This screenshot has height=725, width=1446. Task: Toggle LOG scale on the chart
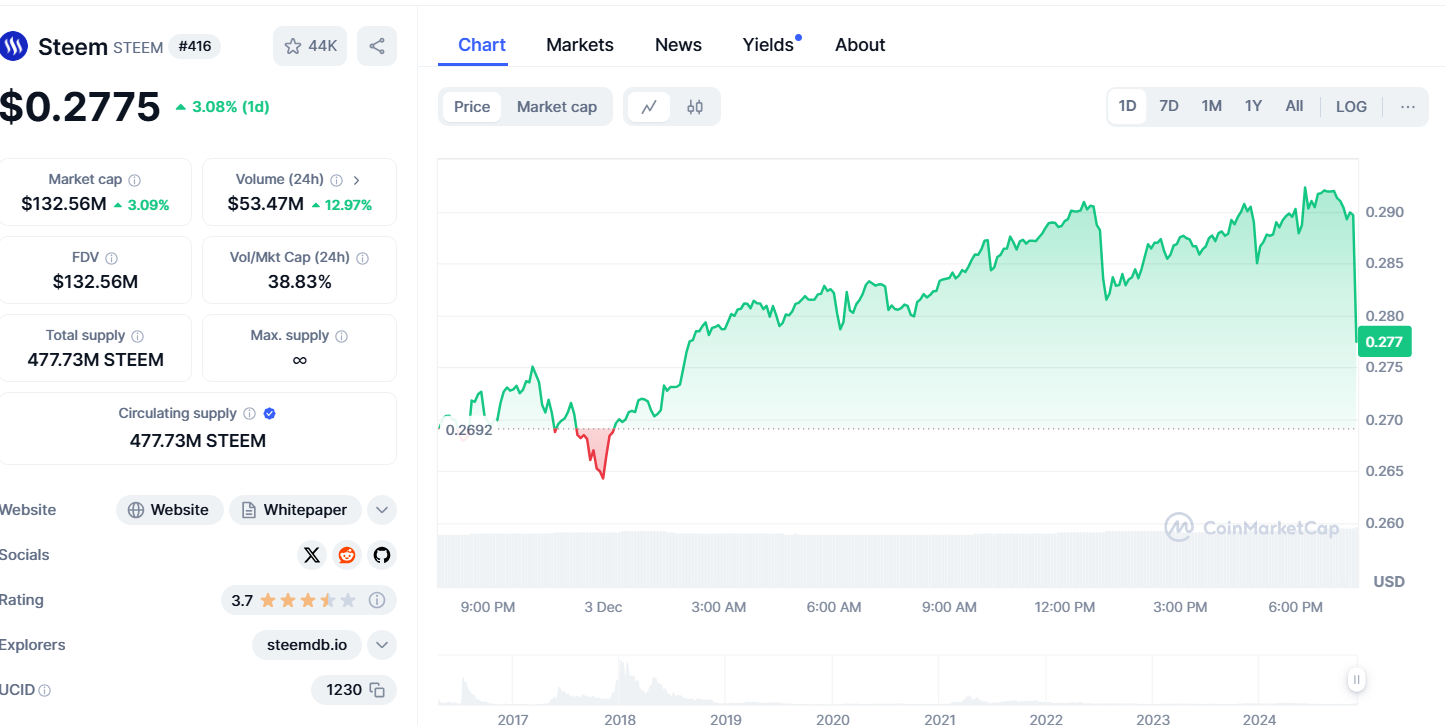point(1351,107)
